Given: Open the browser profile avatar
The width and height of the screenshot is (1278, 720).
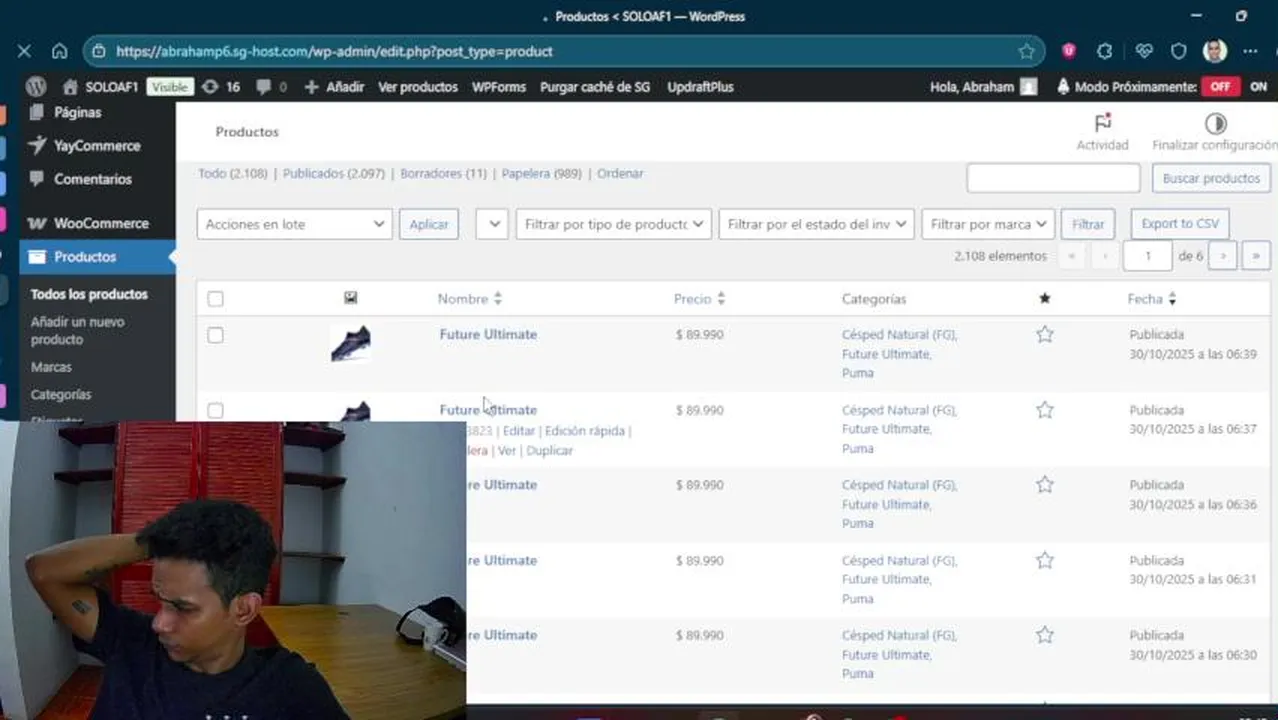Looking at the screenshot, I should click(x=1215, y=51).
